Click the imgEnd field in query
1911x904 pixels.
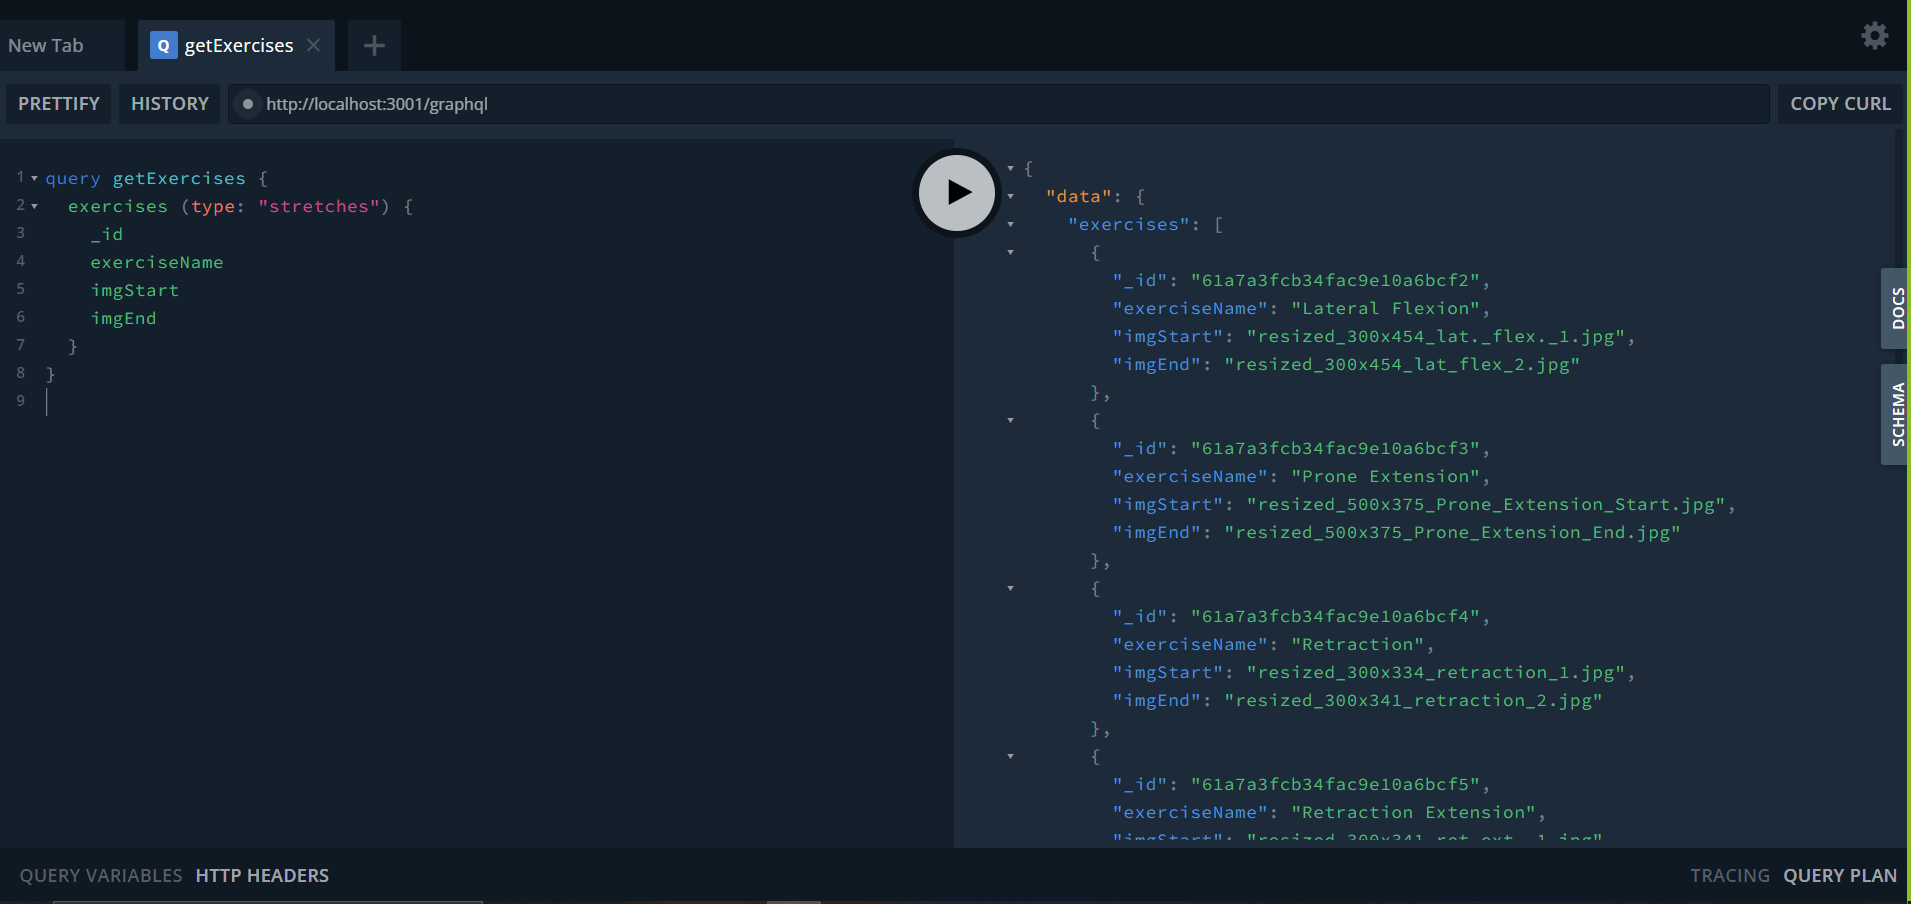point(124,318)
